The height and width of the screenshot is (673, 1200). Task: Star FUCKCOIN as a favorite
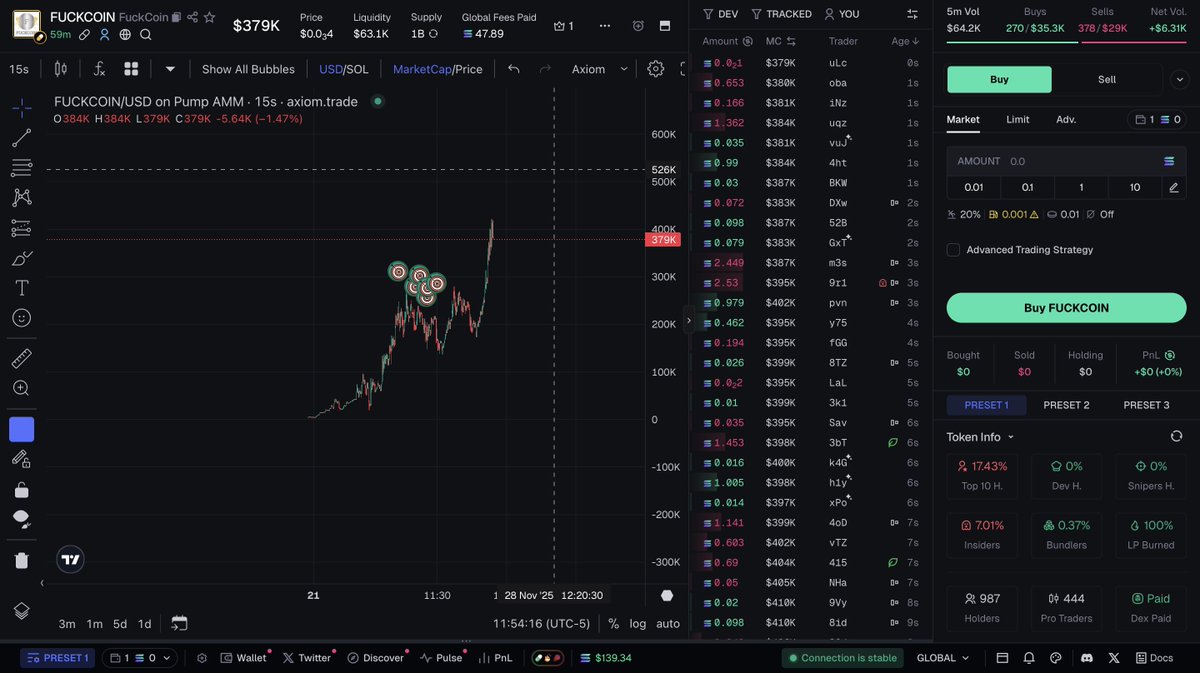coord(209,17)
